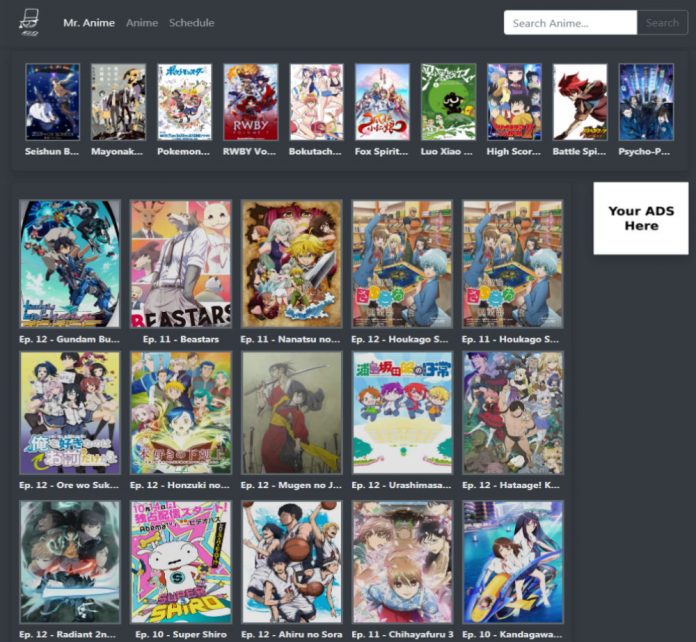Image resolution: width=696 pixels, height=642 pixels.
Task: Click the 'Ep. 12 - Gundam Bu...' title text
Action: [x=69, y=339]
